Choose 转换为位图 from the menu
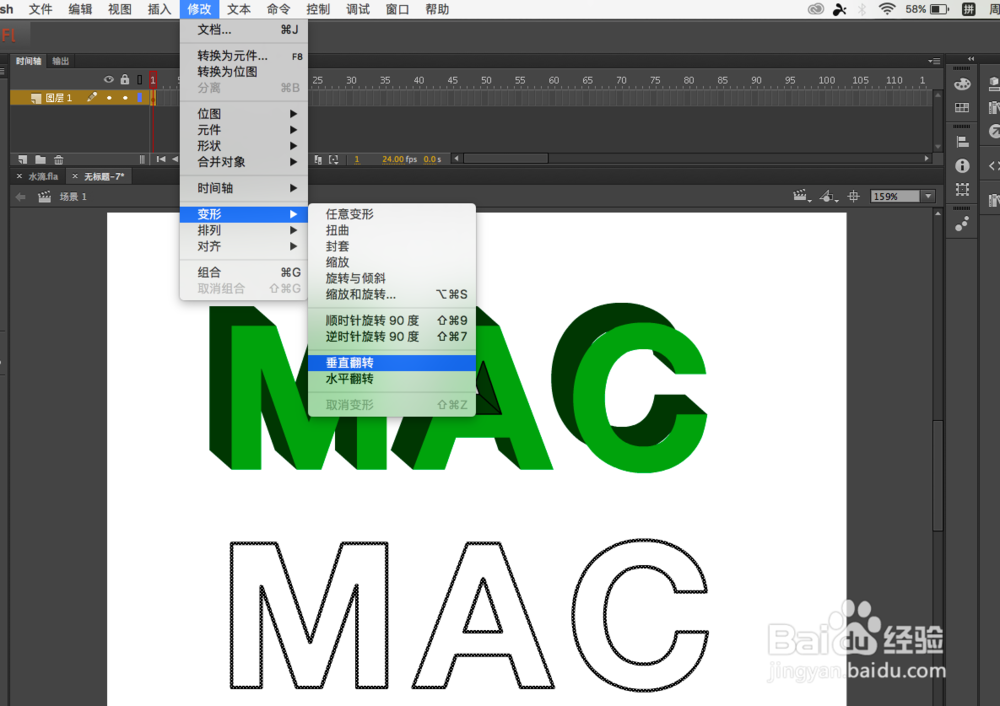The width and height of the screenshot is (1000, 706). tap(244, 71)
